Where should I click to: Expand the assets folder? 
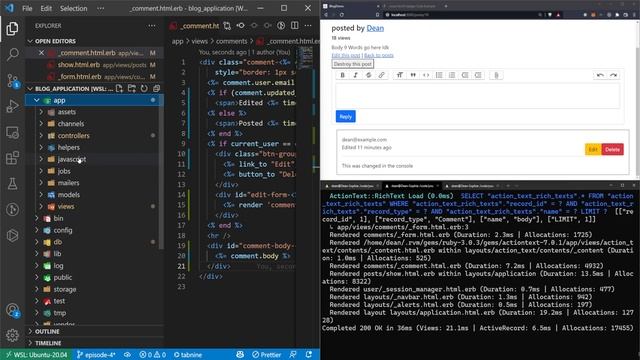point(41,112)
